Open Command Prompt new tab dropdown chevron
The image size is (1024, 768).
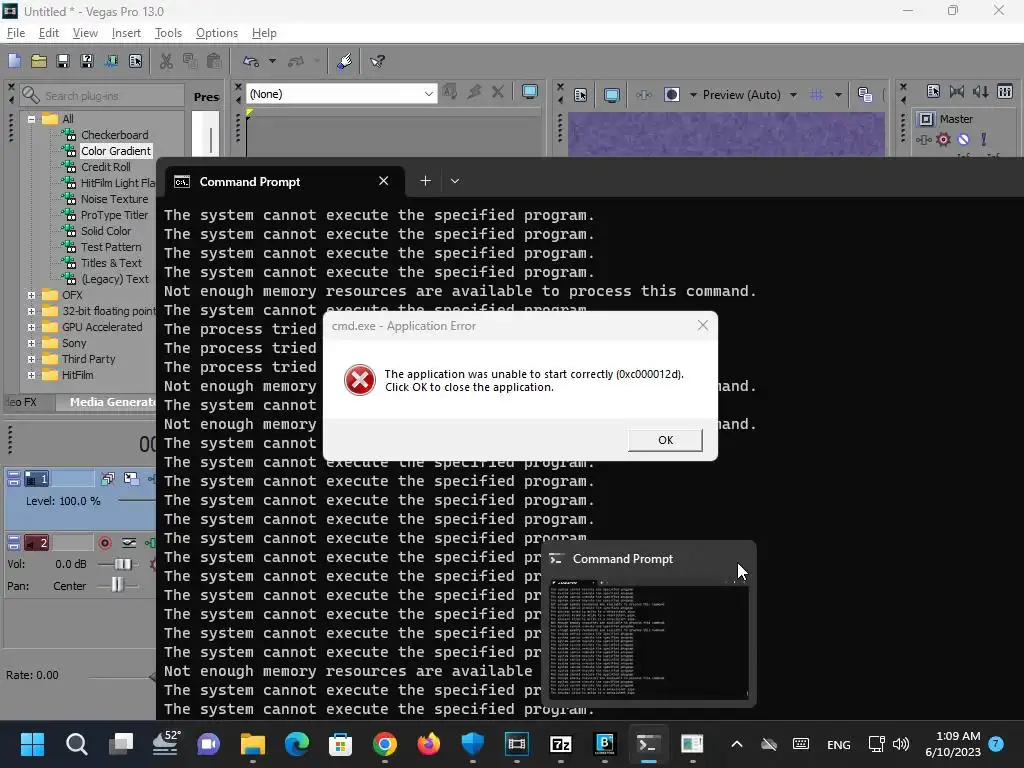tap(455, 181)
